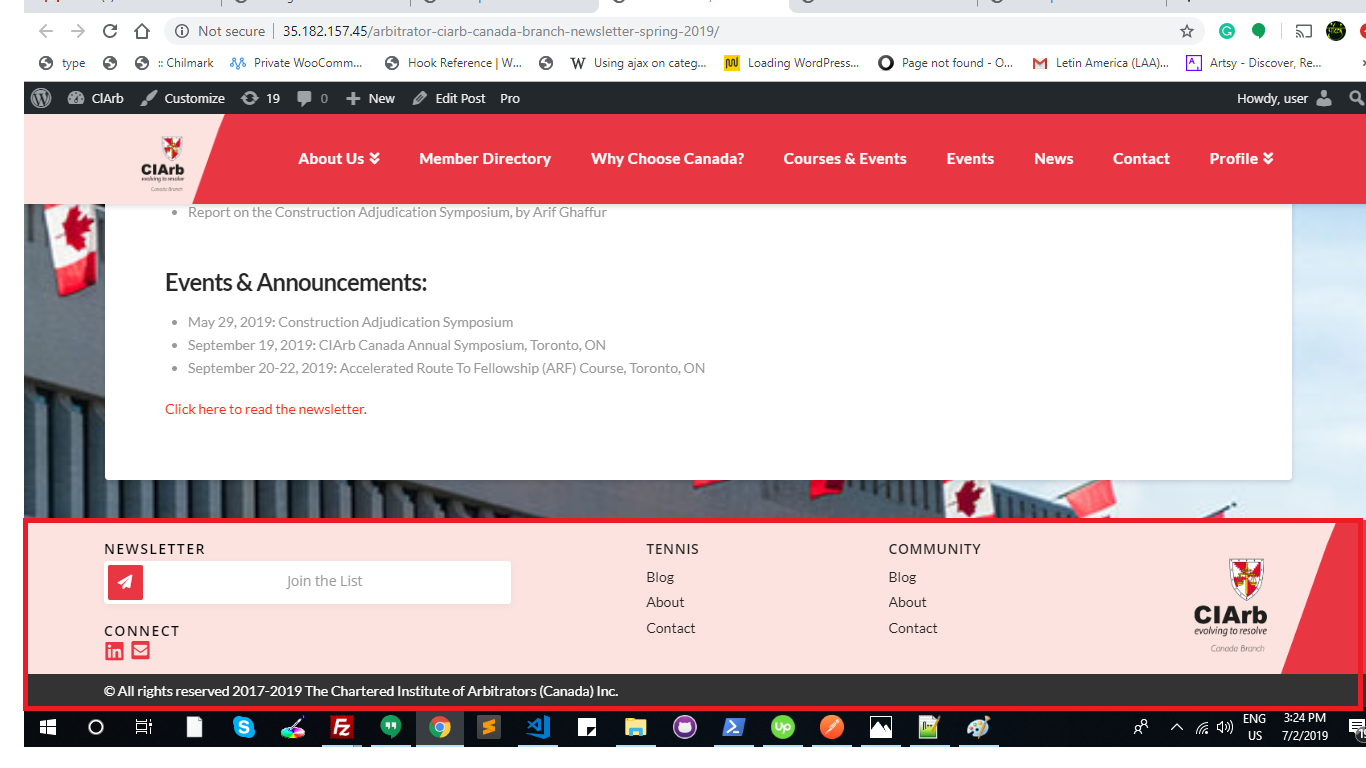Open the New content menu in admin bar
The width and height of the screenshot is (1366, 768).
pos(370,98)
